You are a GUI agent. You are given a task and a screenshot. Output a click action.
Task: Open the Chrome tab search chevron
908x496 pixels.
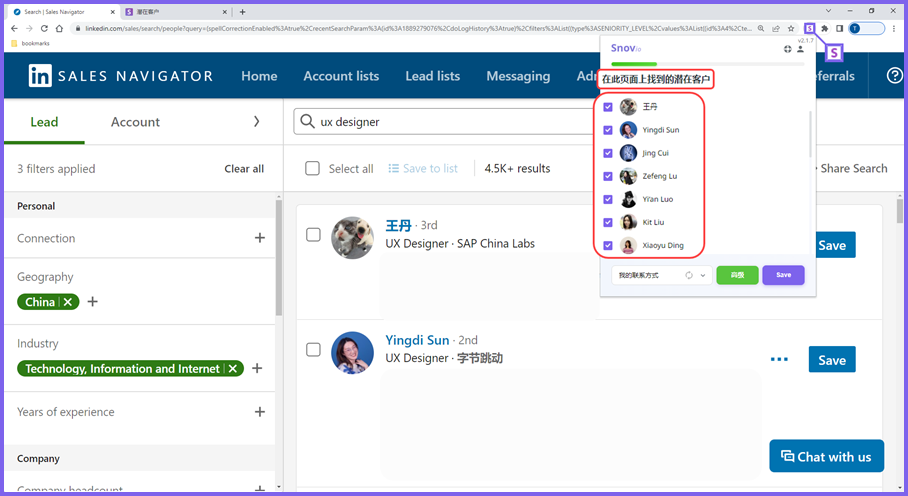[x=828, y=11]
